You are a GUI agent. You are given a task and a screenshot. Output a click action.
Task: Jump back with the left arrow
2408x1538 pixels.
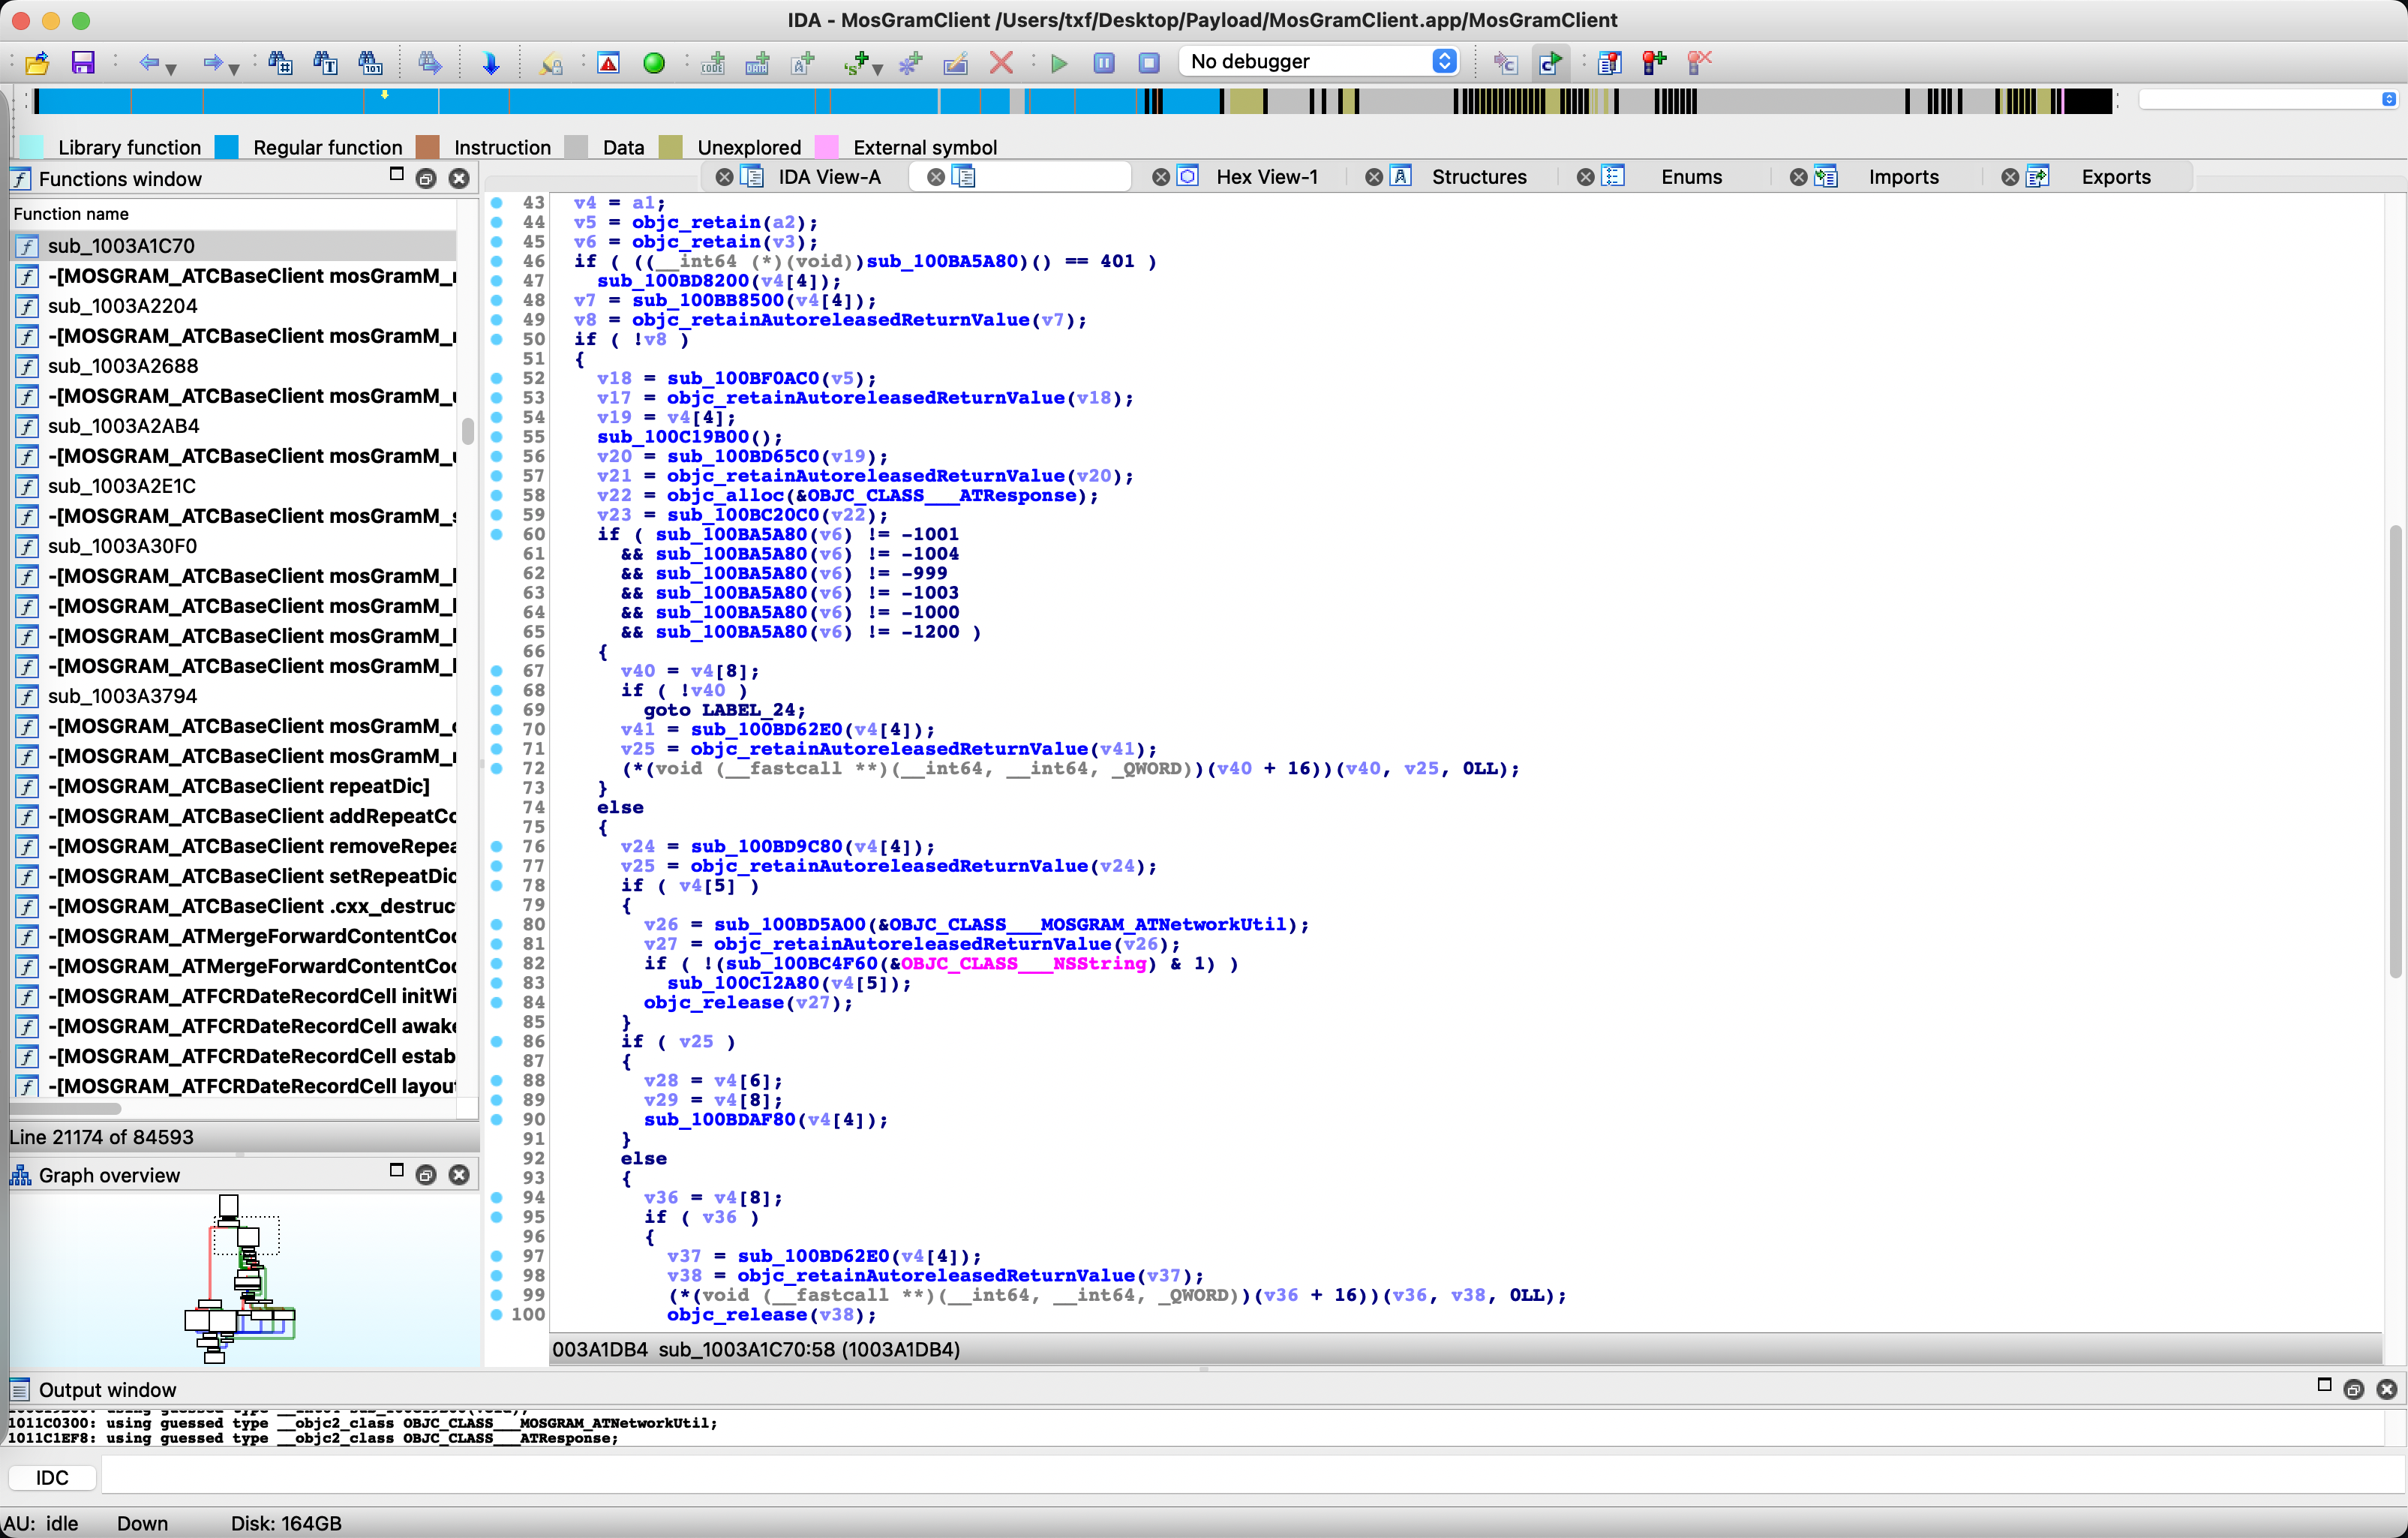tap(150, 63)
